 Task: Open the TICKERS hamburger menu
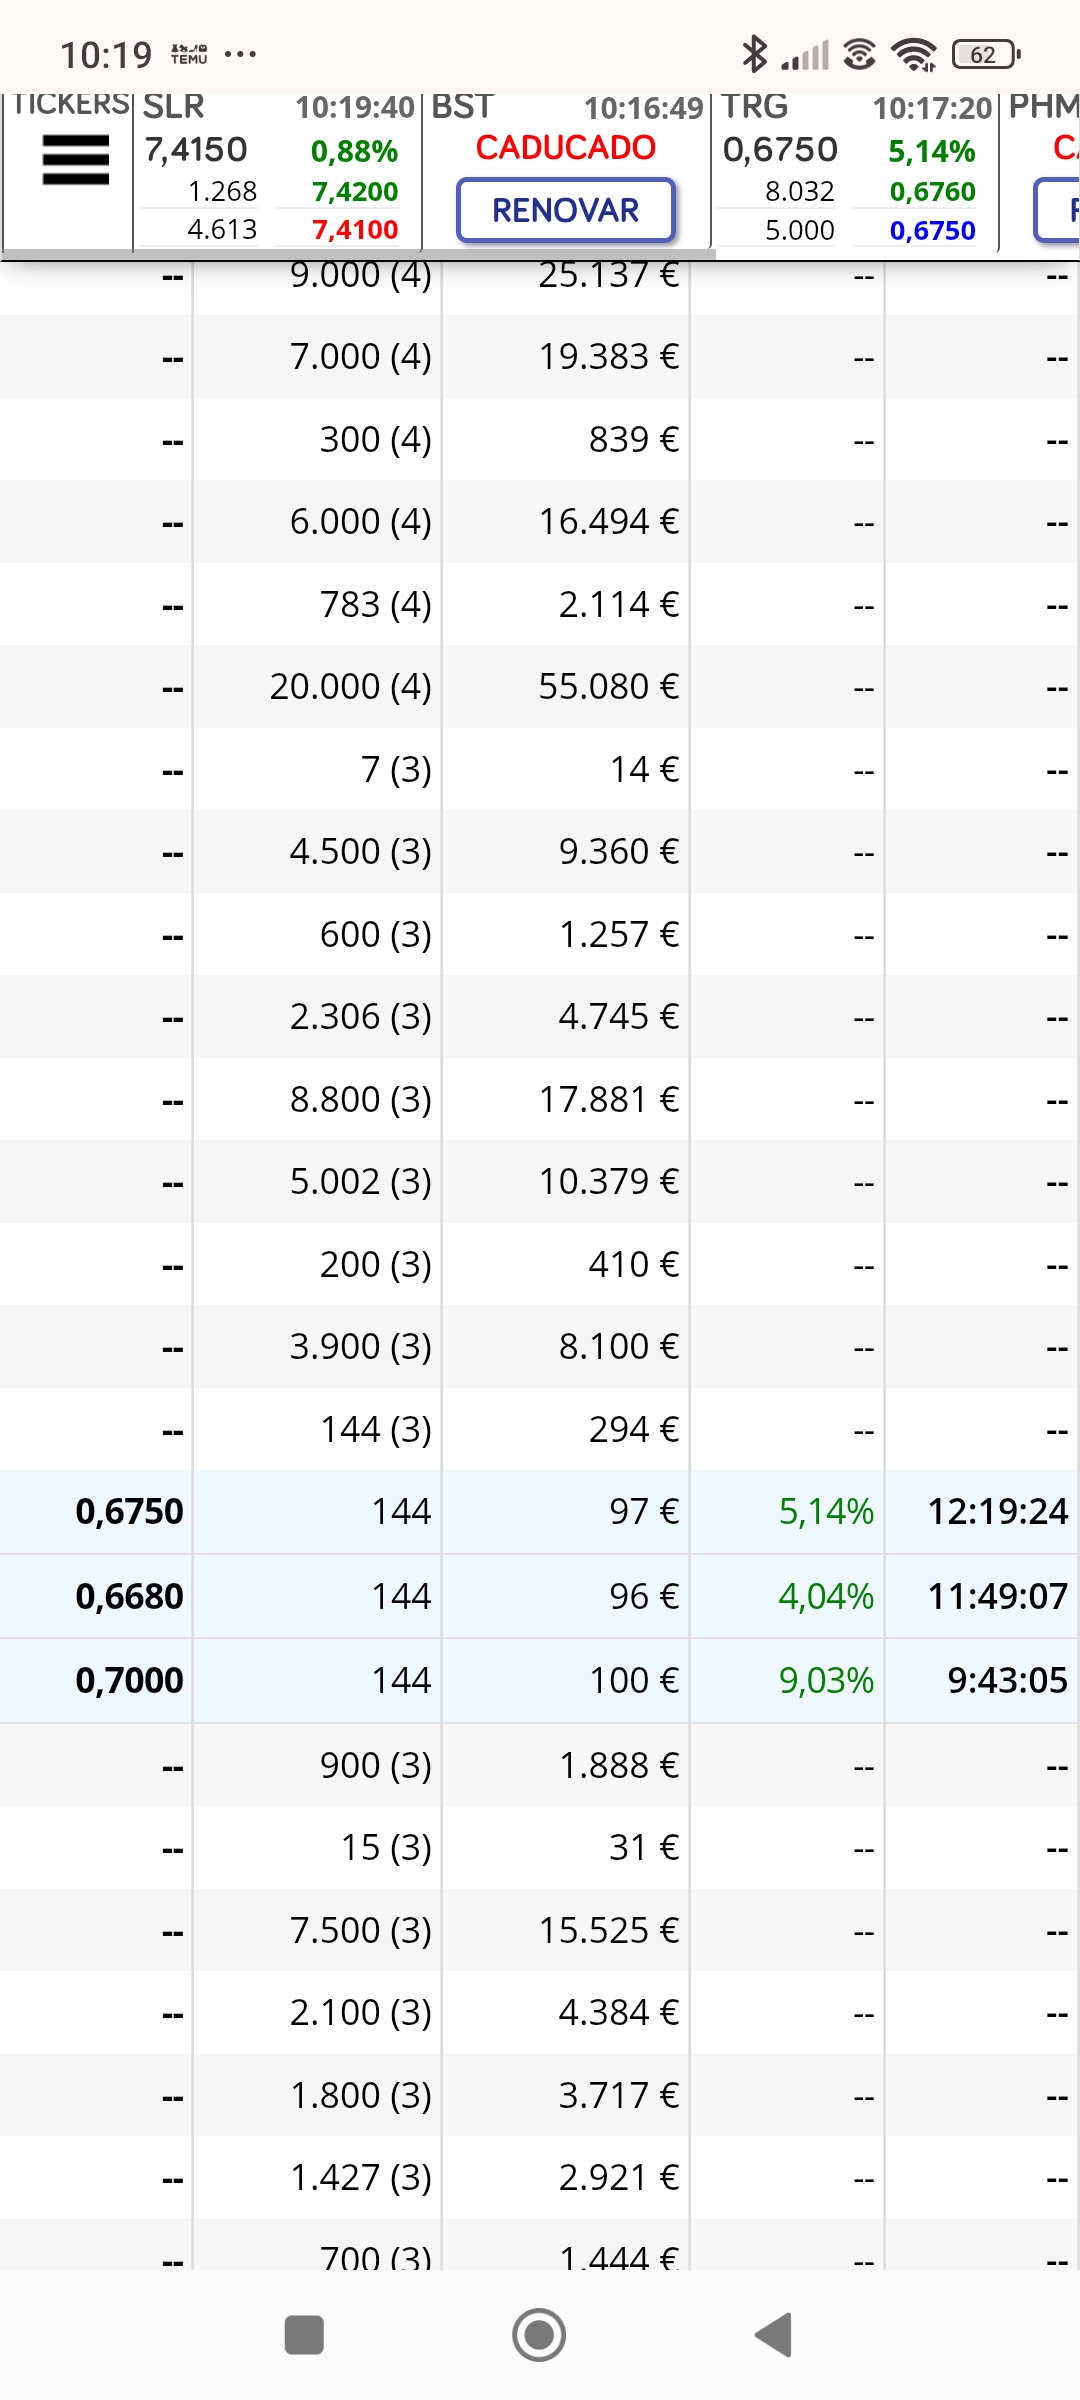[x=75, y=160]
